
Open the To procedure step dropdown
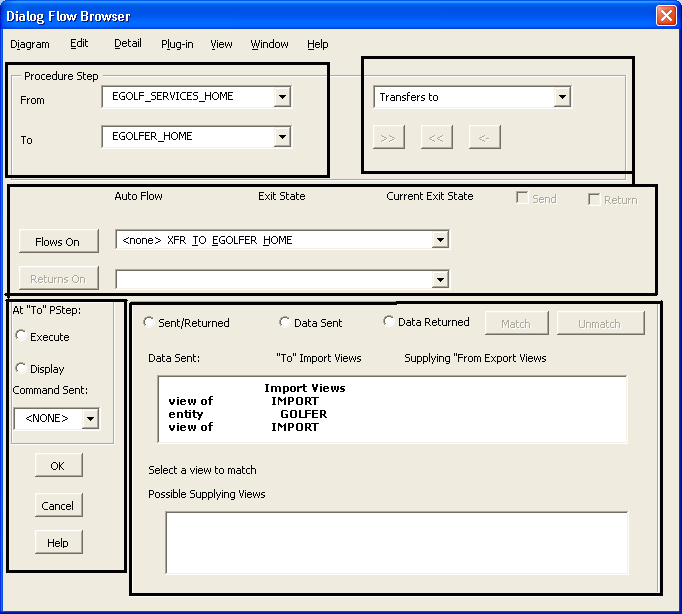click(282, 137)
